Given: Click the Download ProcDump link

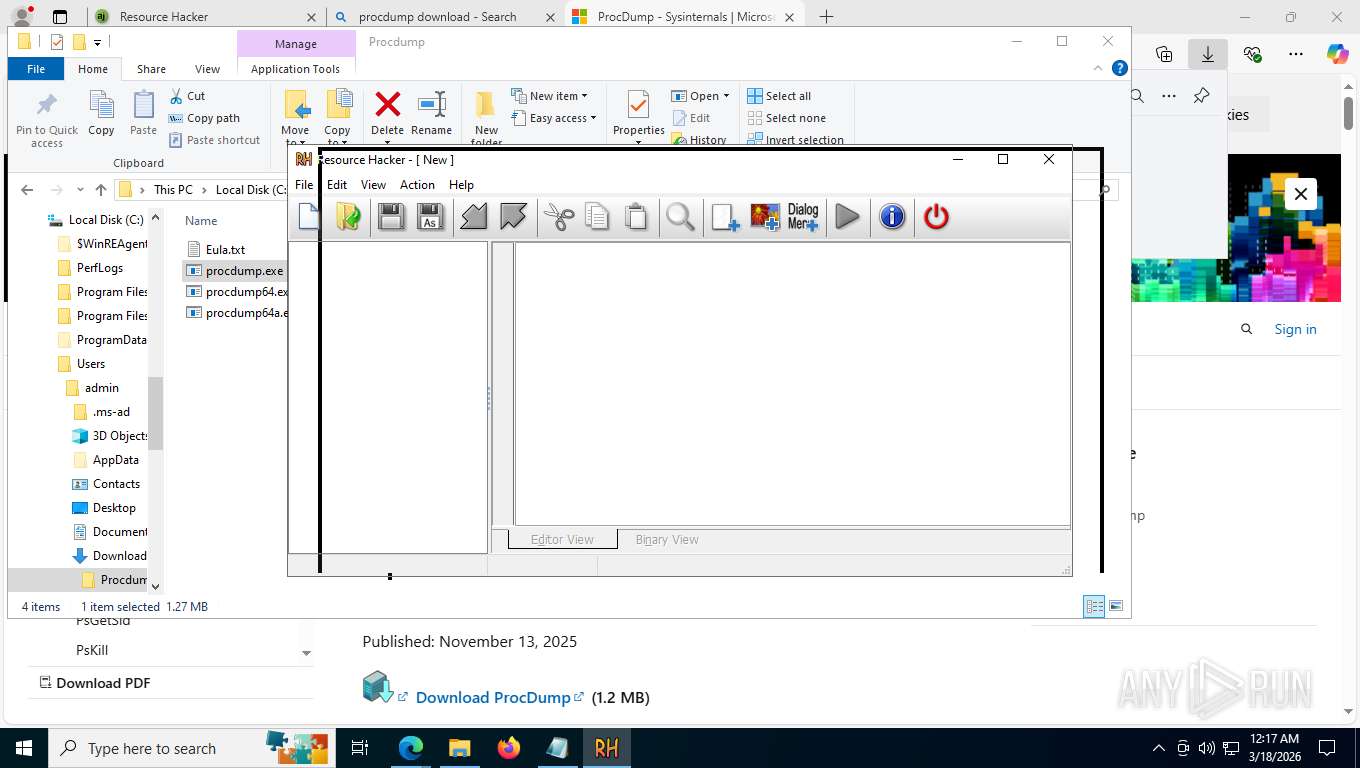Looking at the screenshot, I should (493, 697).
